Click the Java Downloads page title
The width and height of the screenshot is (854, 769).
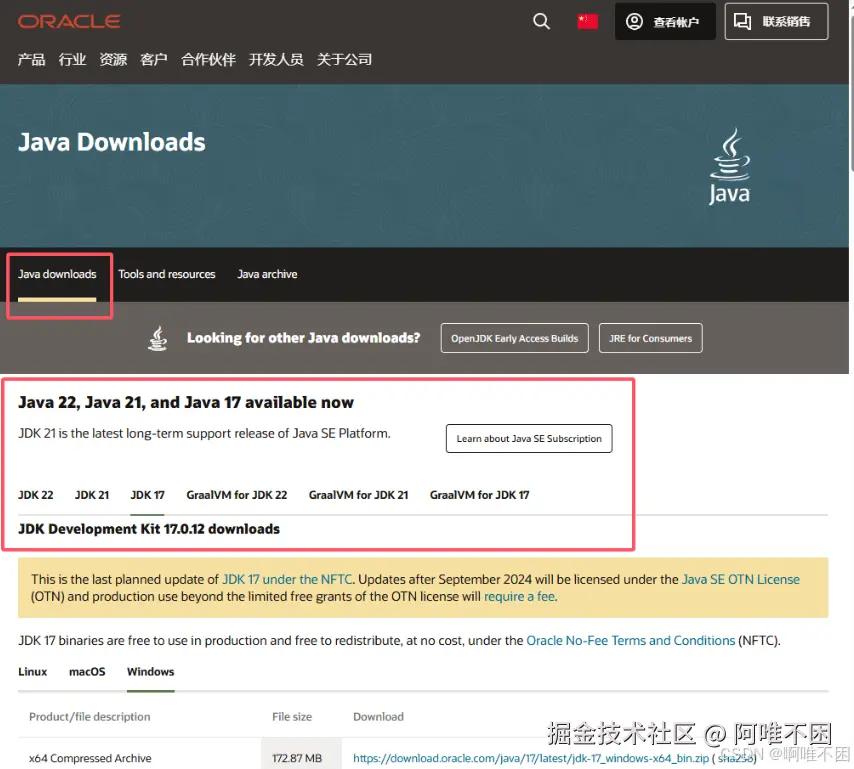(112, 142)
